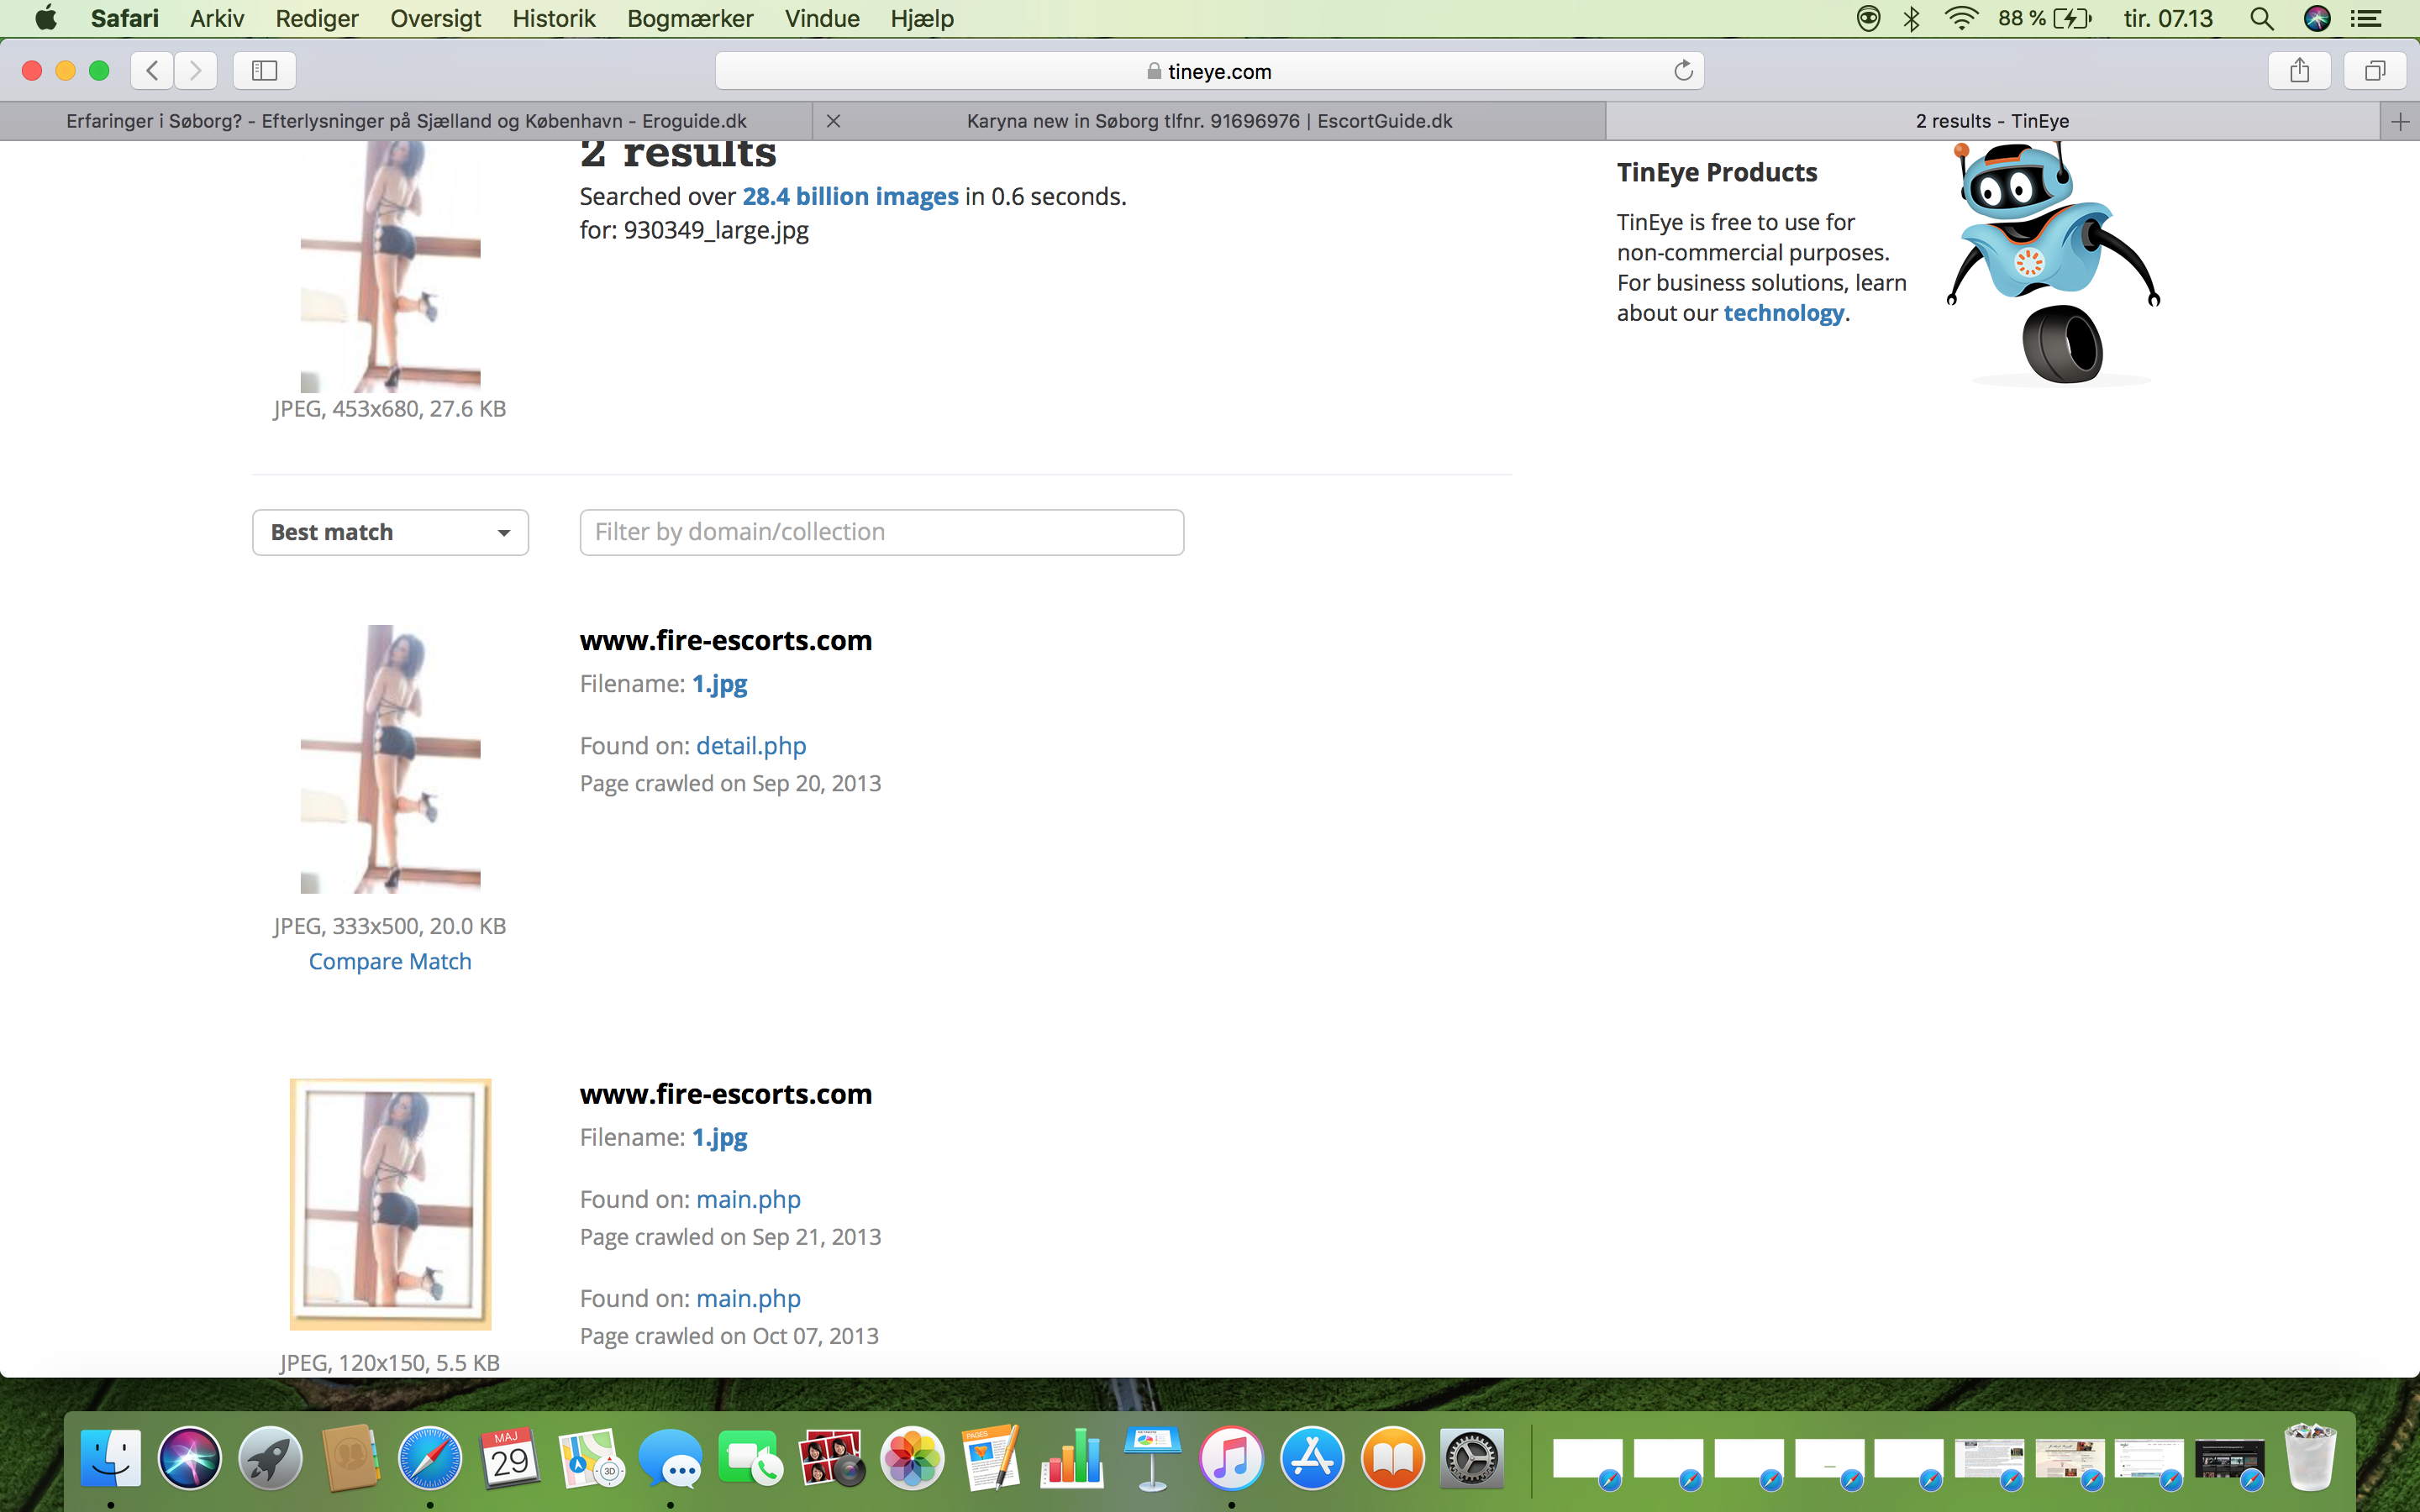Focus the Filter by domain/collection field
The image size is (2420, 1512).
(x=881, y=532)
